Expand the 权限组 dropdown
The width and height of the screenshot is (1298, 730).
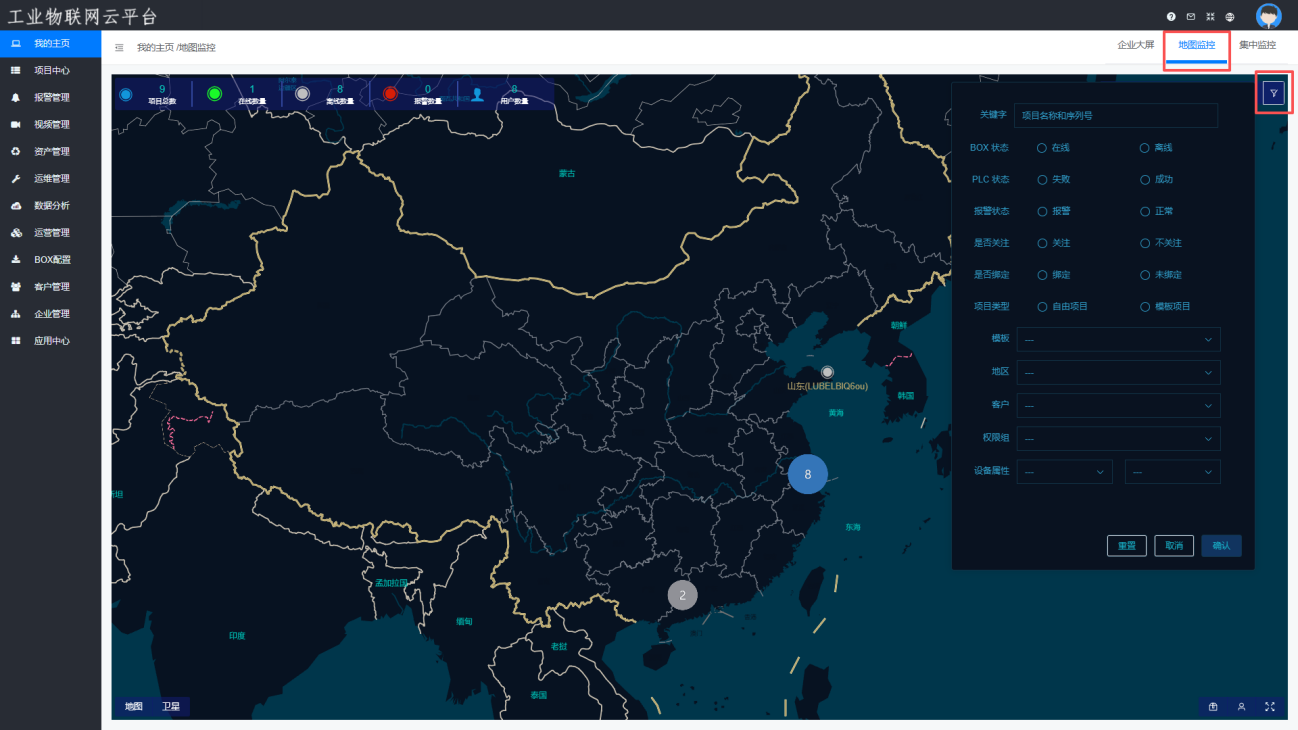pos(1118,439)
